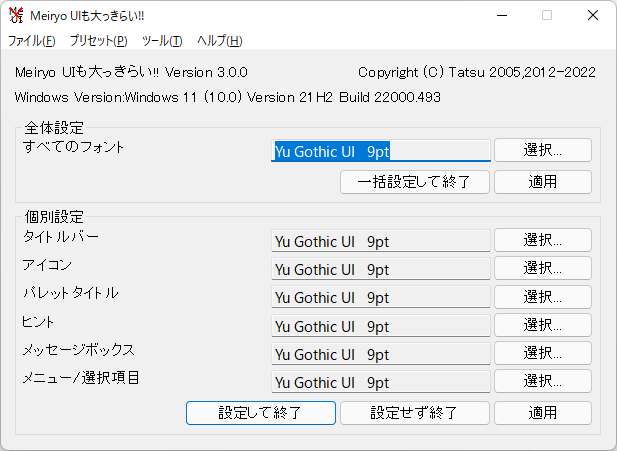Select font for メッセージボックス using 選択
Image resolution: width=617 pixels, height=451 pixels.
(x=542, y=354)
